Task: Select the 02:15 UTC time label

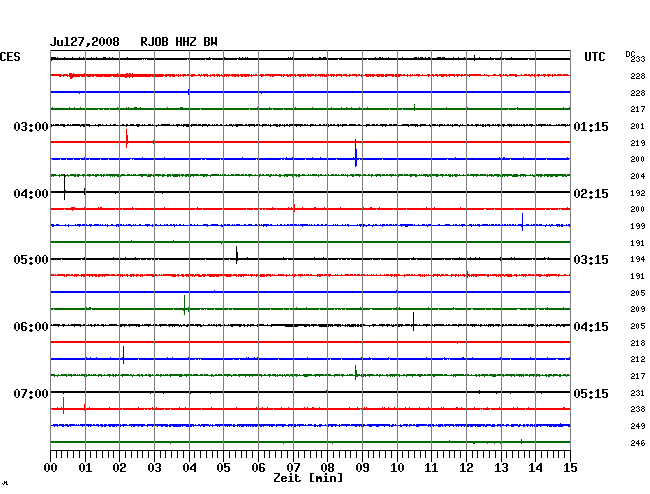Action: point(591,194)
